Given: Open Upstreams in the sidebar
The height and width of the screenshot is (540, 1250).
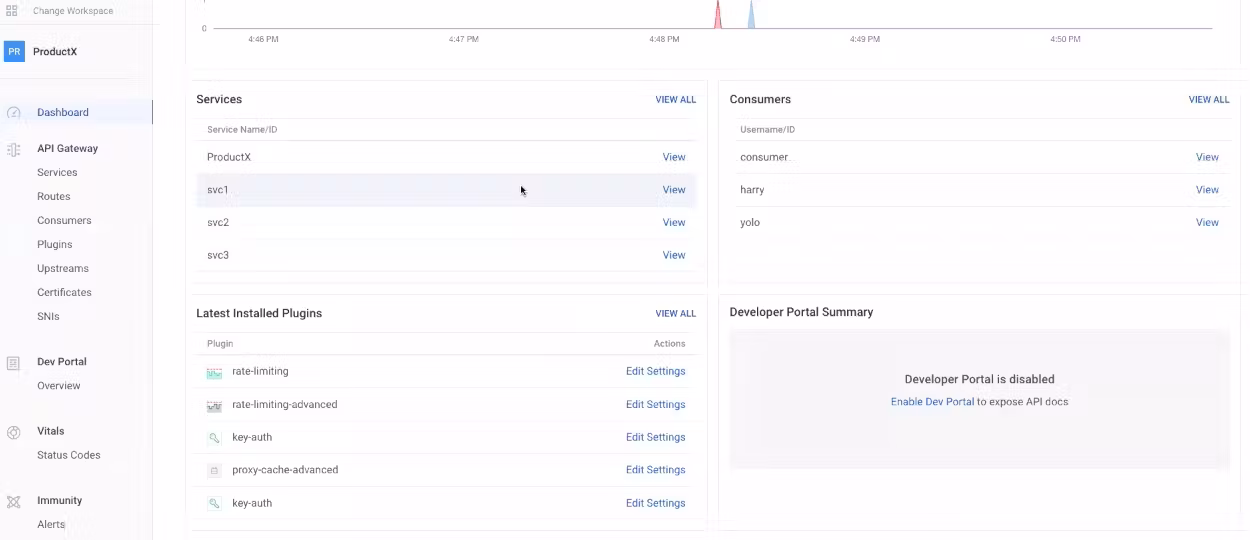Looking at the screenshot, I should point(63,269).
